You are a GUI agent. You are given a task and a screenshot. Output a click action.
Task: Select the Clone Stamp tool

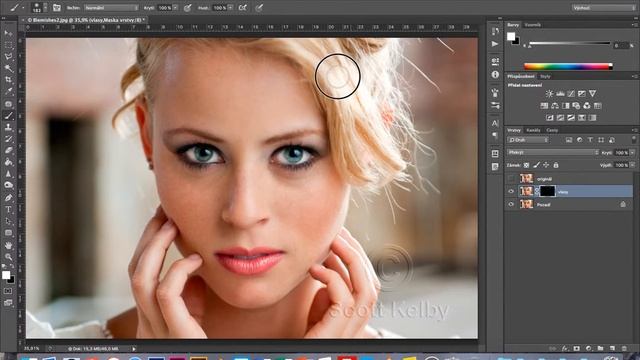[8, 127]
